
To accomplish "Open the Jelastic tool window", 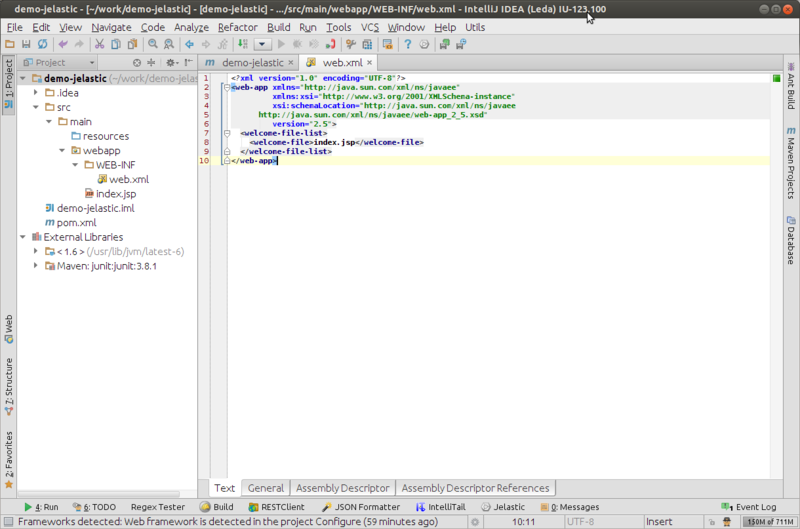I will [x=502, y=507].
